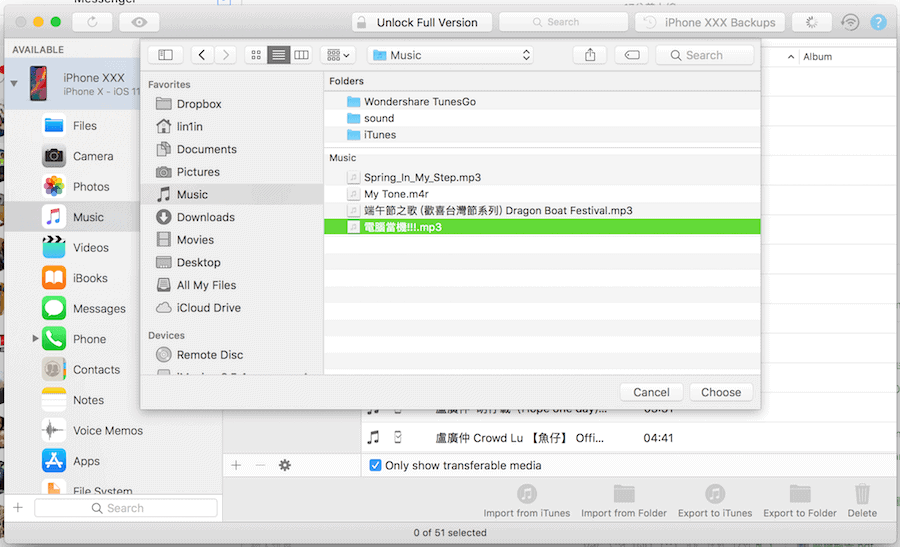The width and height of the screenshot is (900, 547).
Task: Click plus button beside sidebar search
Action: tap(18, 508)
